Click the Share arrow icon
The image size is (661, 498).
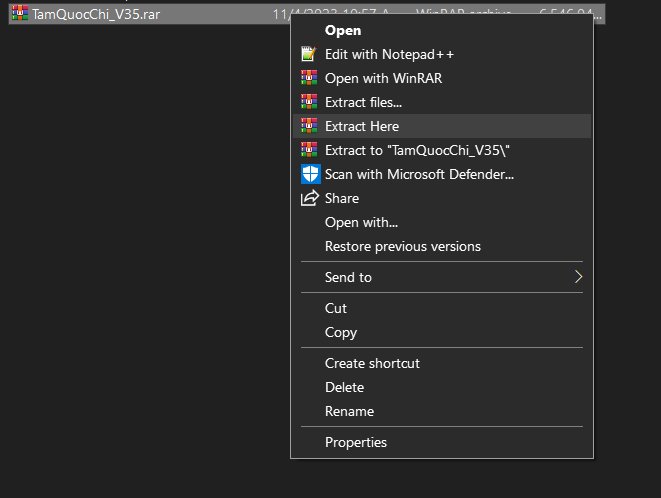point(310,198)
